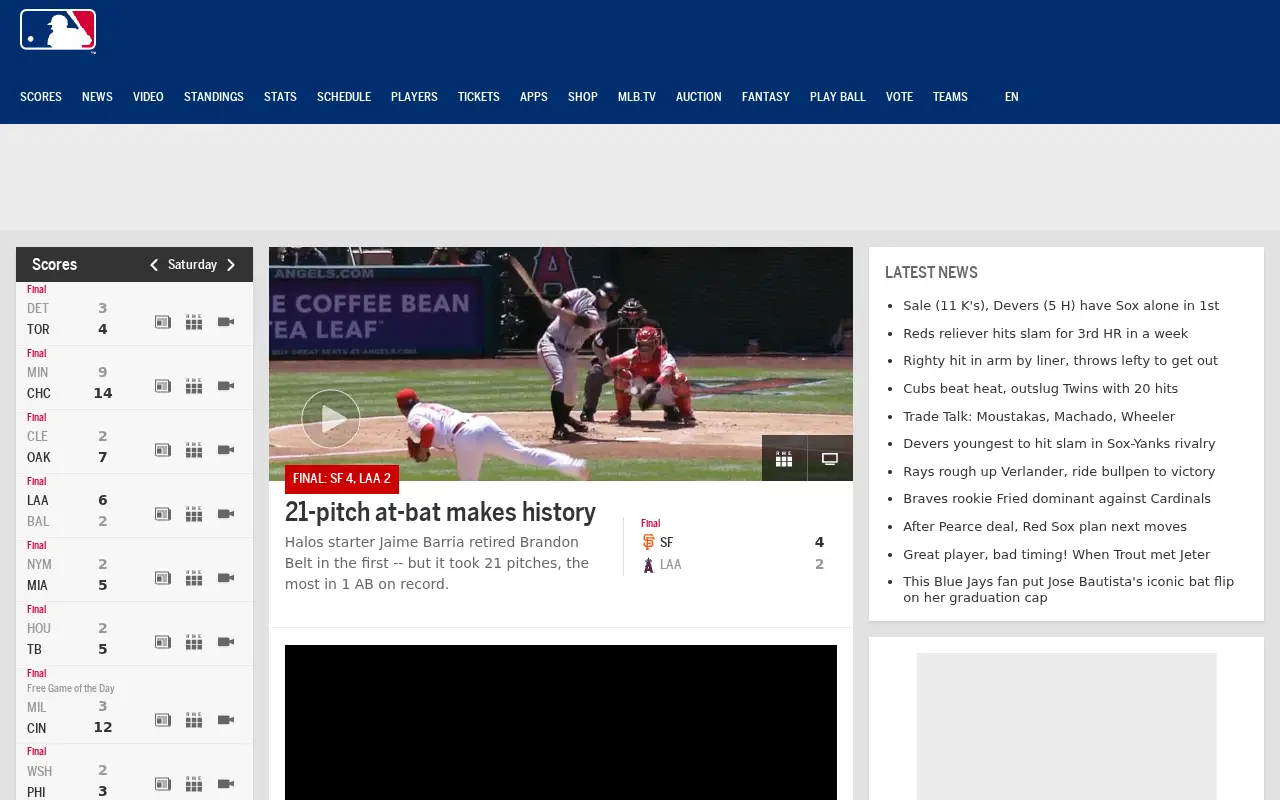The image size is (1280, 800).
Task: Click the MLB logo
Action: pos(58,30)
